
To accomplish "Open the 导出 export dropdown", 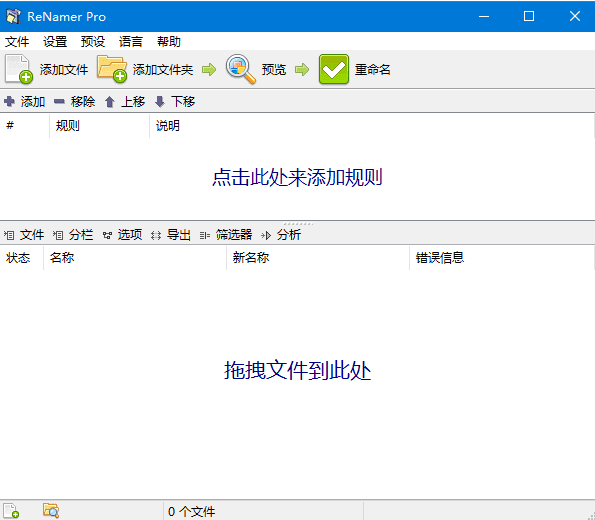I will click(x=171, y=235).
